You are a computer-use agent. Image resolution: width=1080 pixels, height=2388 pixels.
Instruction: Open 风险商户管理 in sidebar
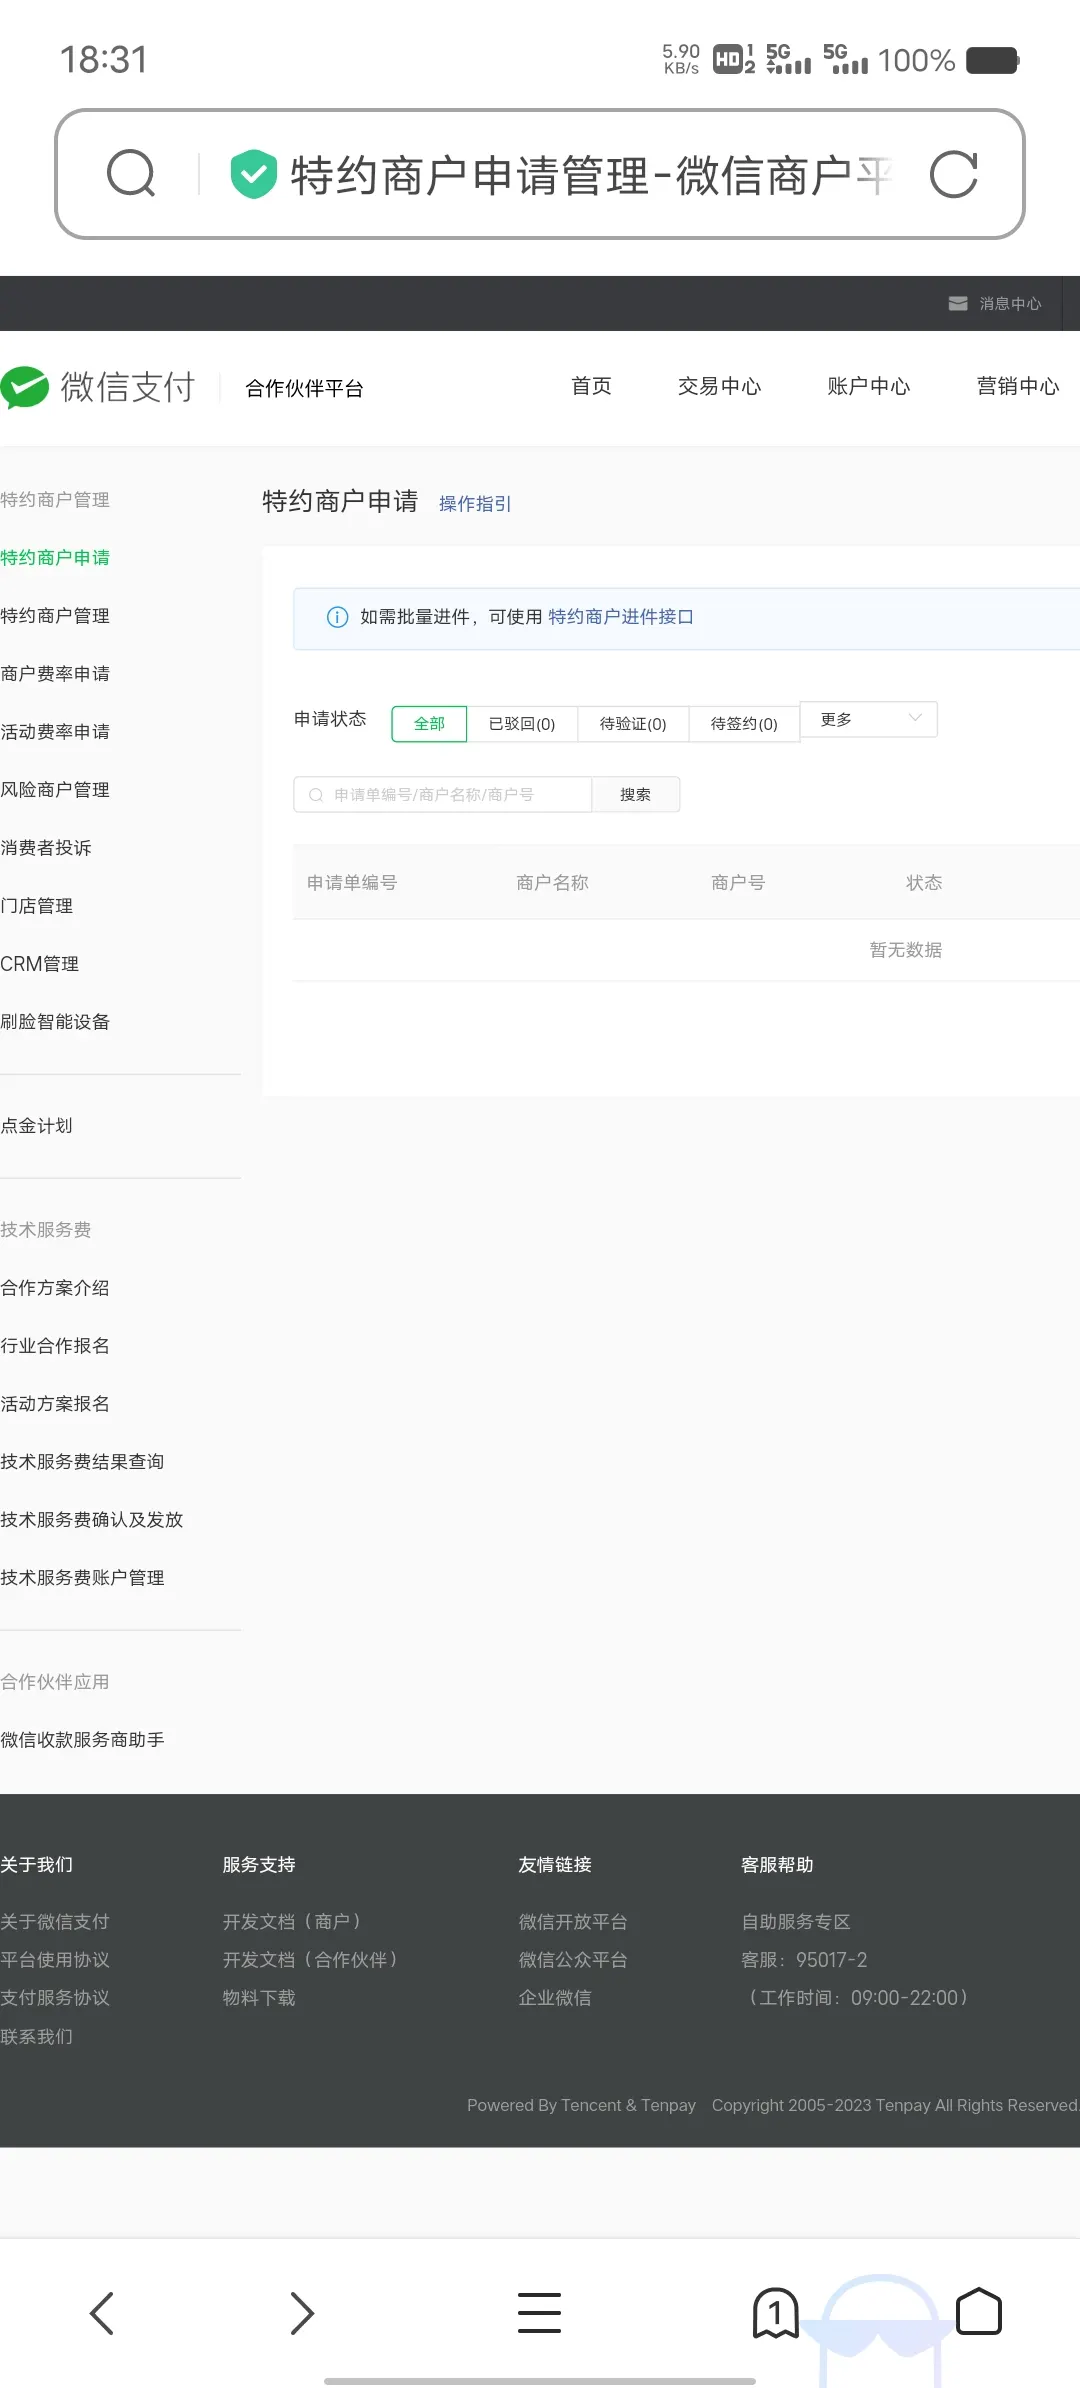pyautogui.click(x=55, y=790)
